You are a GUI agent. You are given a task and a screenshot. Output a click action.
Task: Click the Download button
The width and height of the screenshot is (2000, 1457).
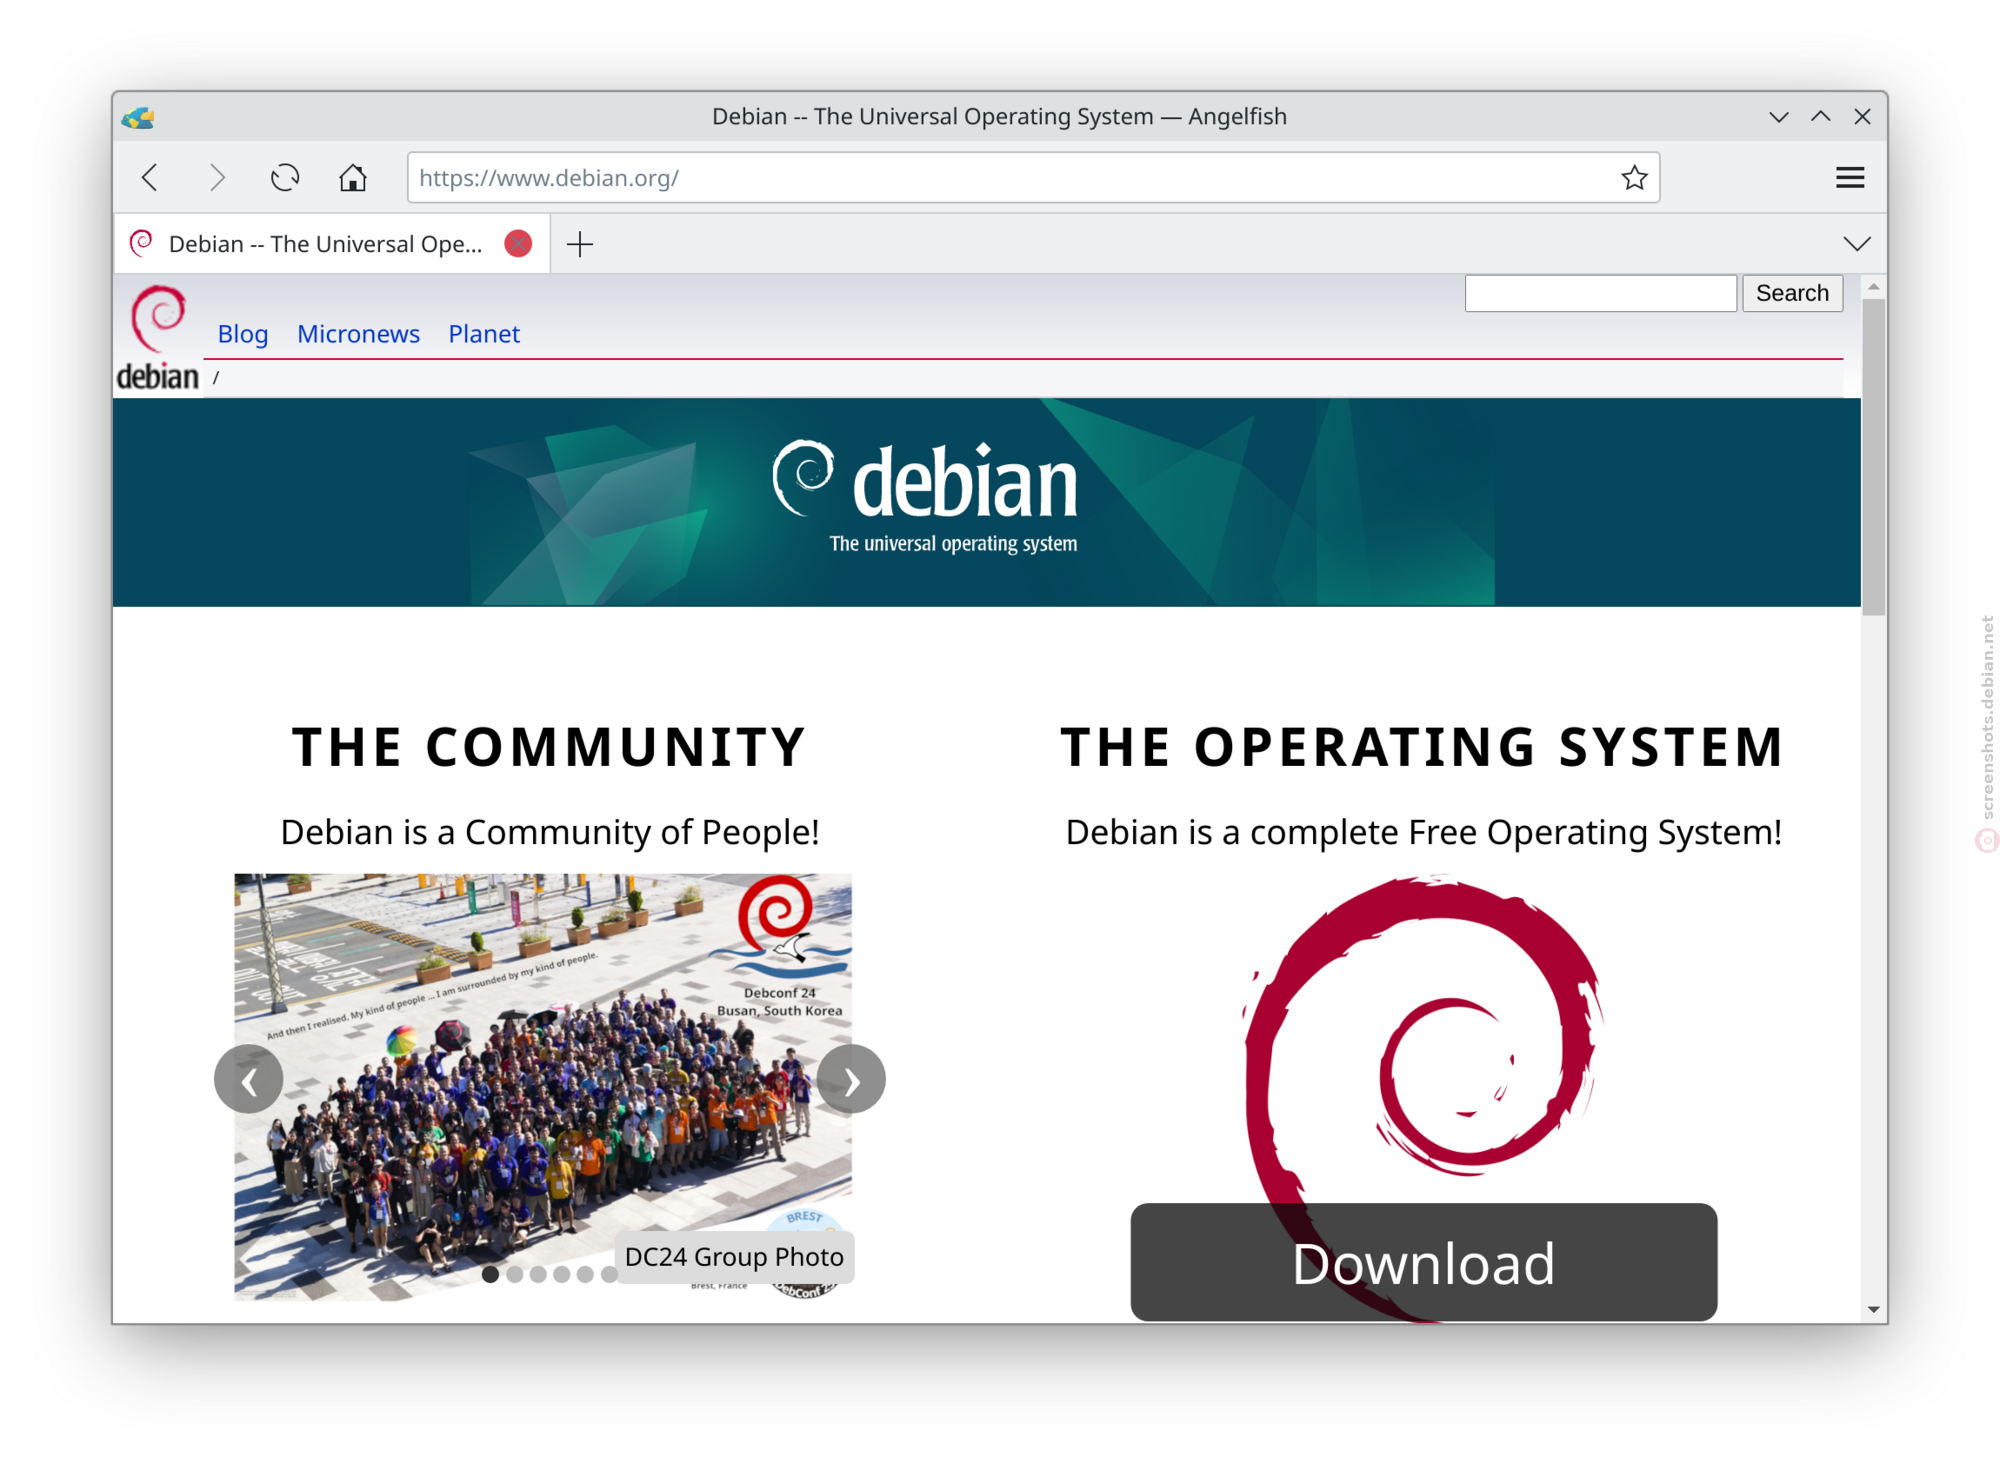point(1423,1262)
